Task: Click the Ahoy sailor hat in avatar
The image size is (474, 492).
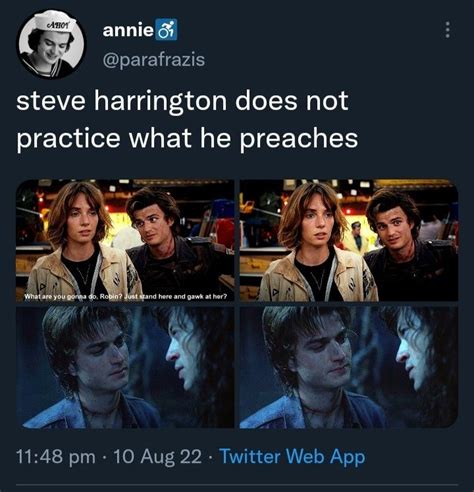Action: (57, 24)
